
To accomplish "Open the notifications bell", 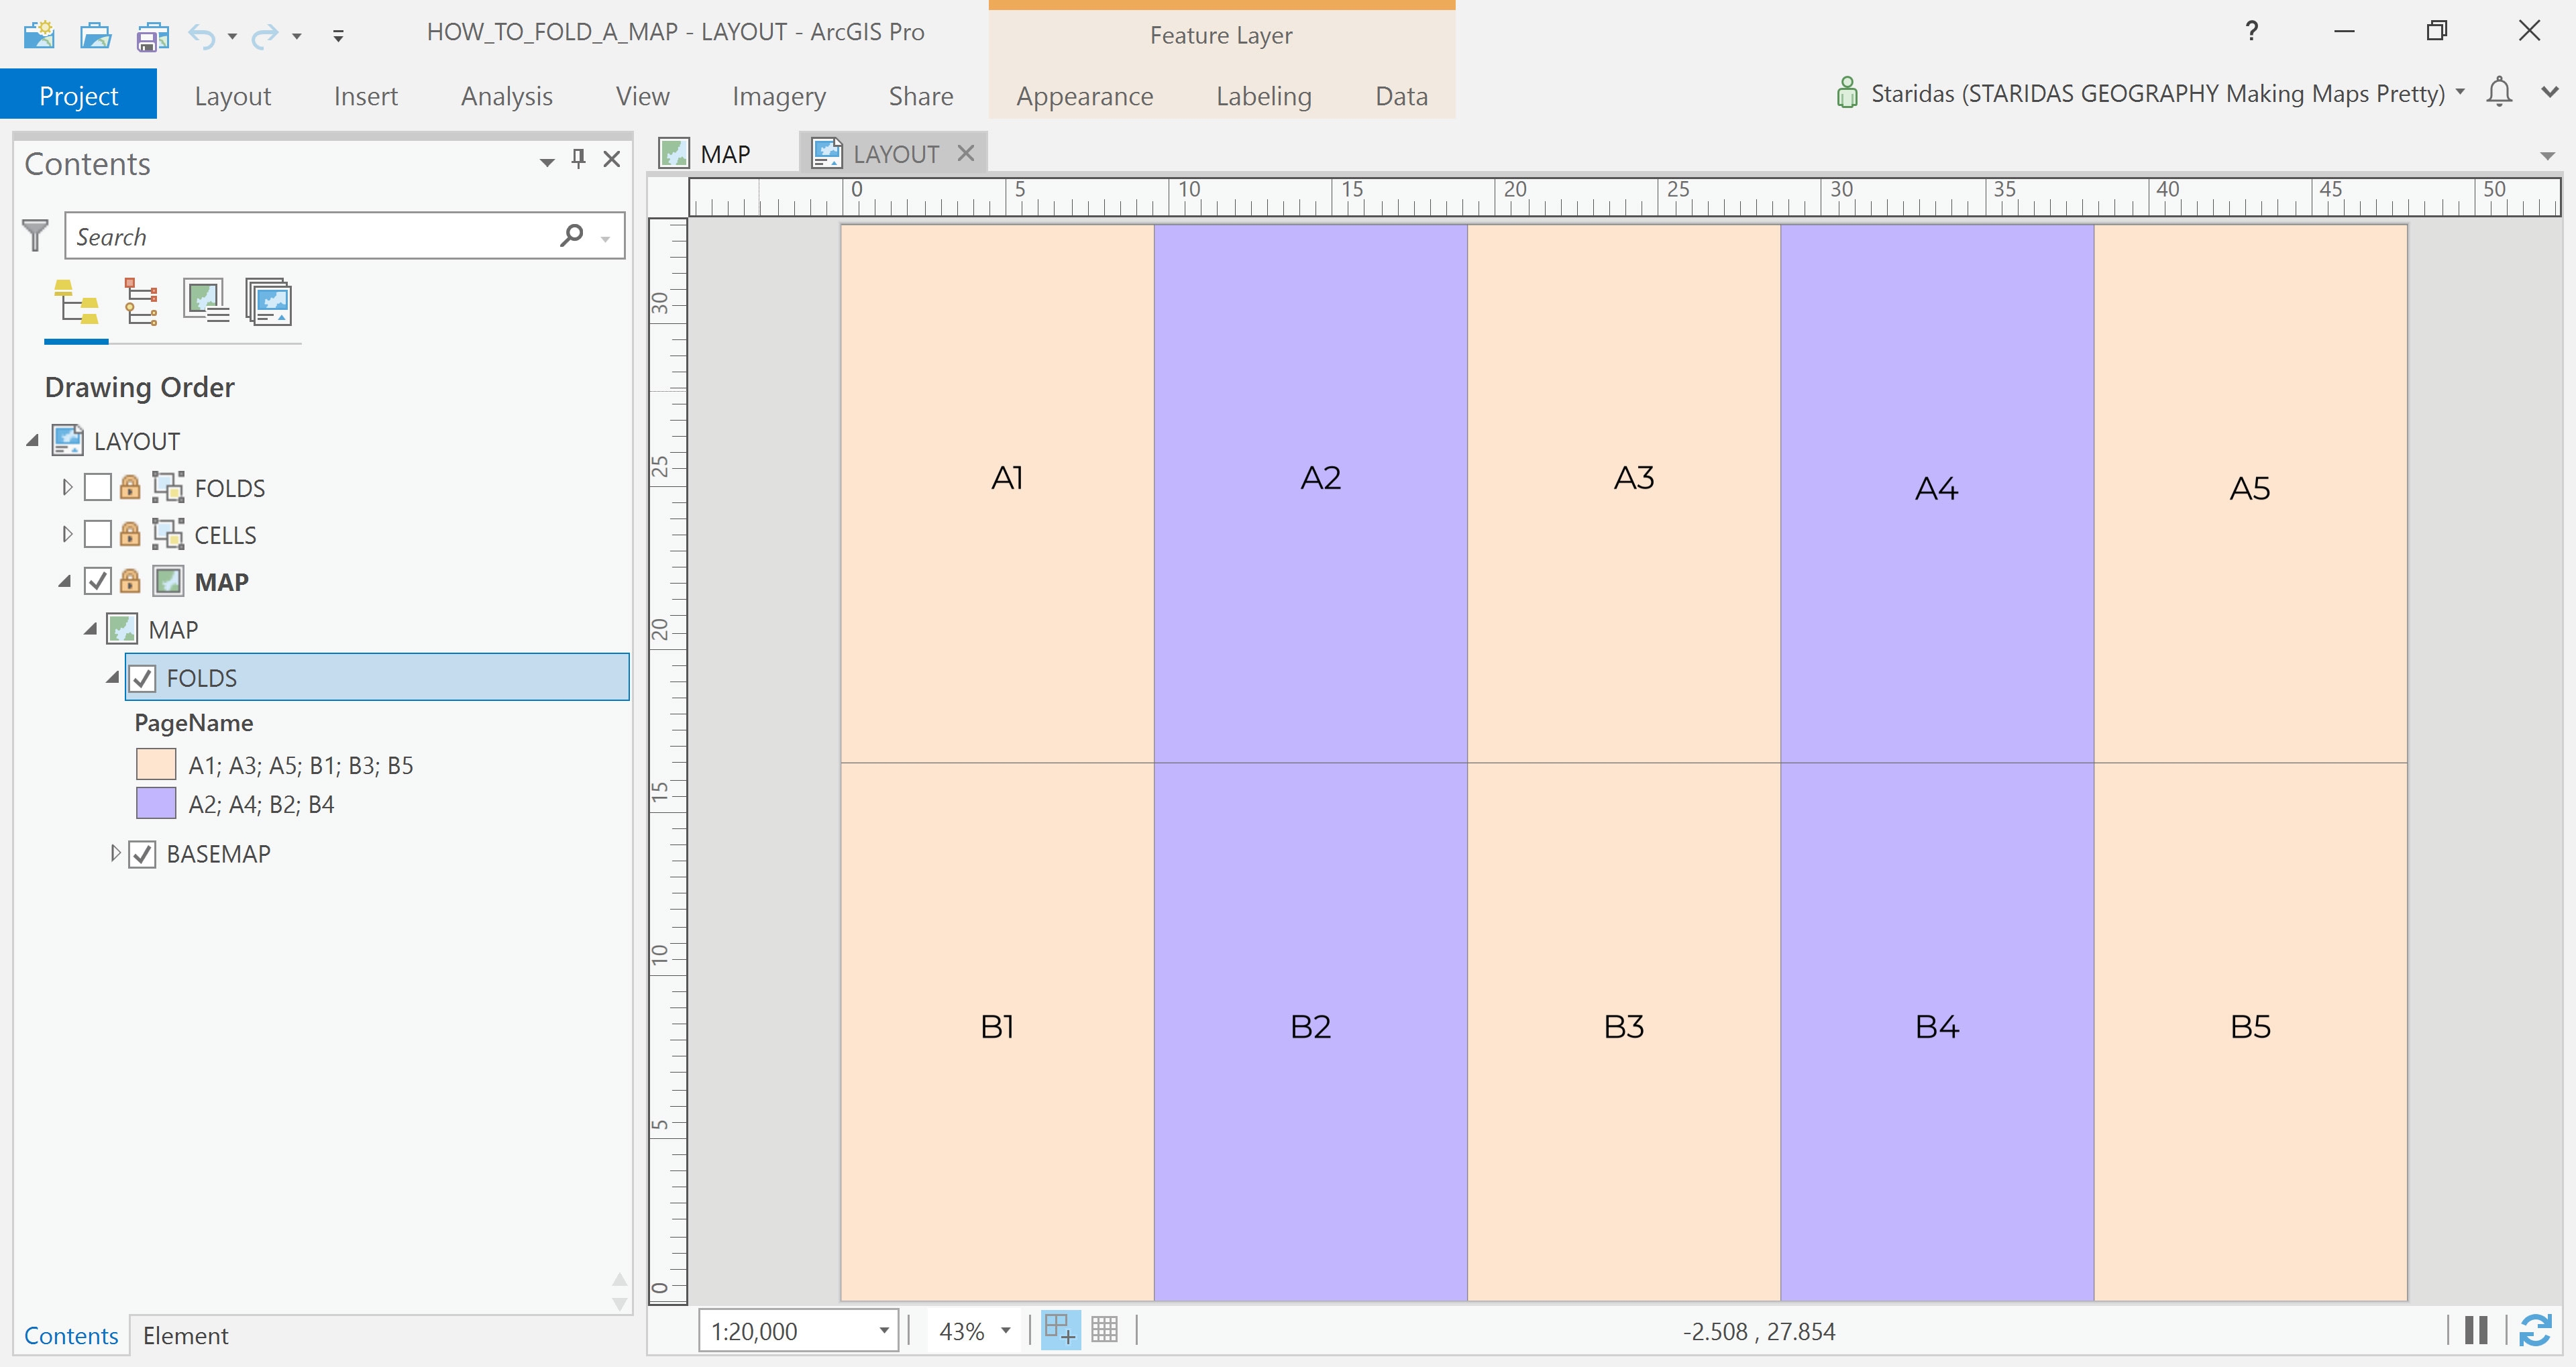I will coord(2499,92).
